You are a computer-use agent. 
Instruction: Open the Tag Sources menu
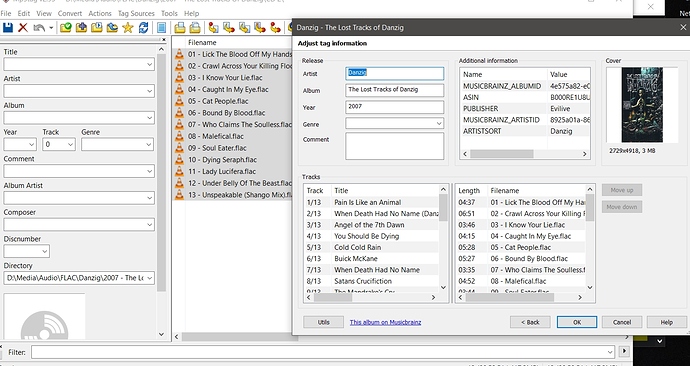tap(136, 14)
